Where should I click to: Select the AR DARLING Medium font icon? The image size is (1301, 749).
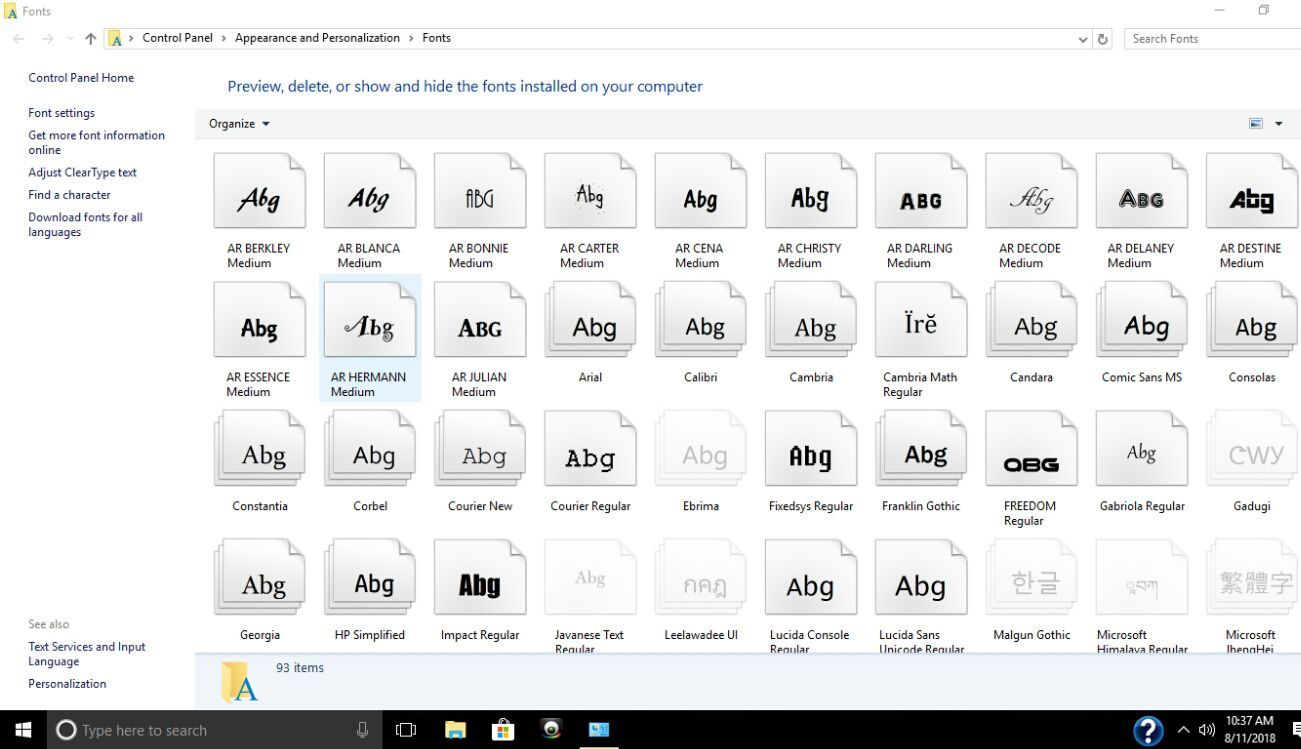point(921,191)
